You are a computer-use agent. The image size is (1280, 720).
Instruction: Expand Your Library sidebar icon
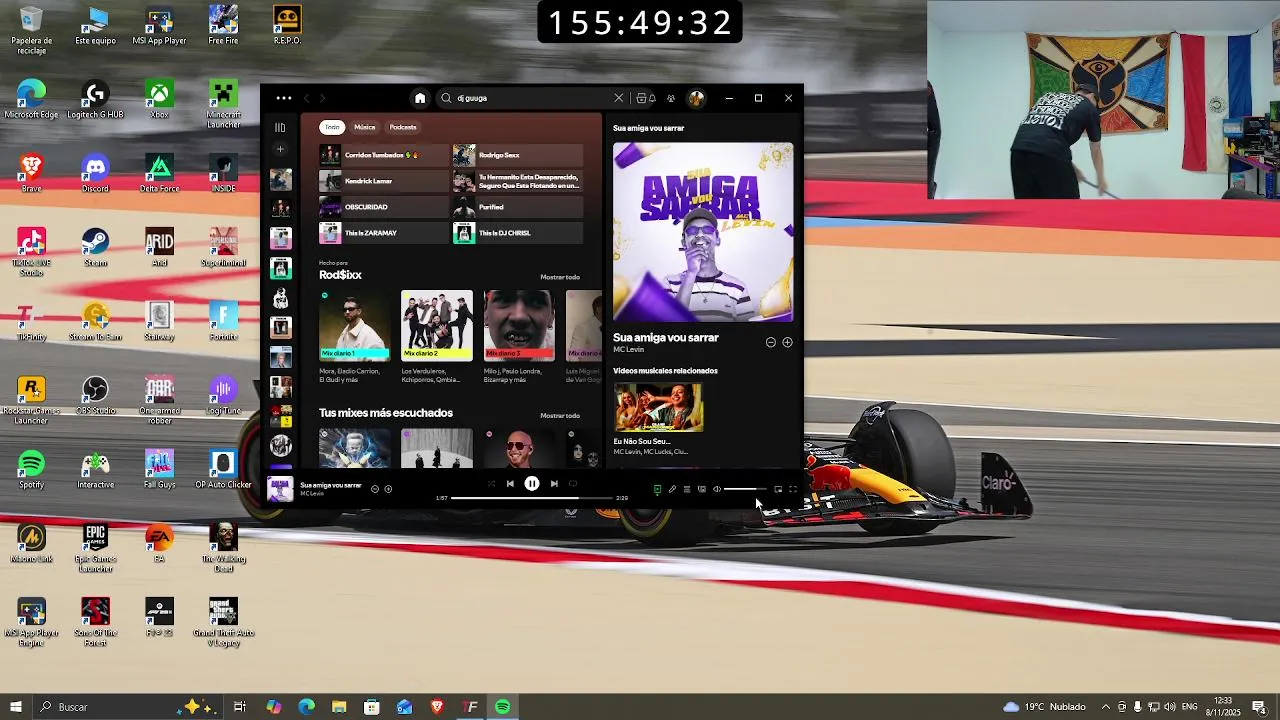[280, 127]
